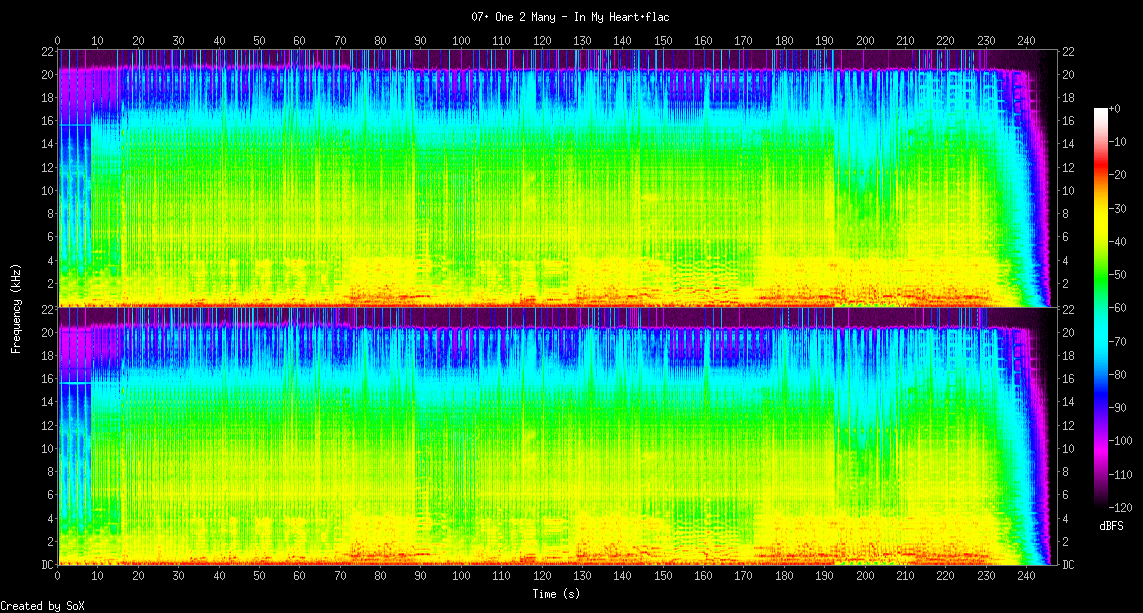Click the 0 tick on the bottom time axis
The image size is (1143, 613).
point(58,576)
